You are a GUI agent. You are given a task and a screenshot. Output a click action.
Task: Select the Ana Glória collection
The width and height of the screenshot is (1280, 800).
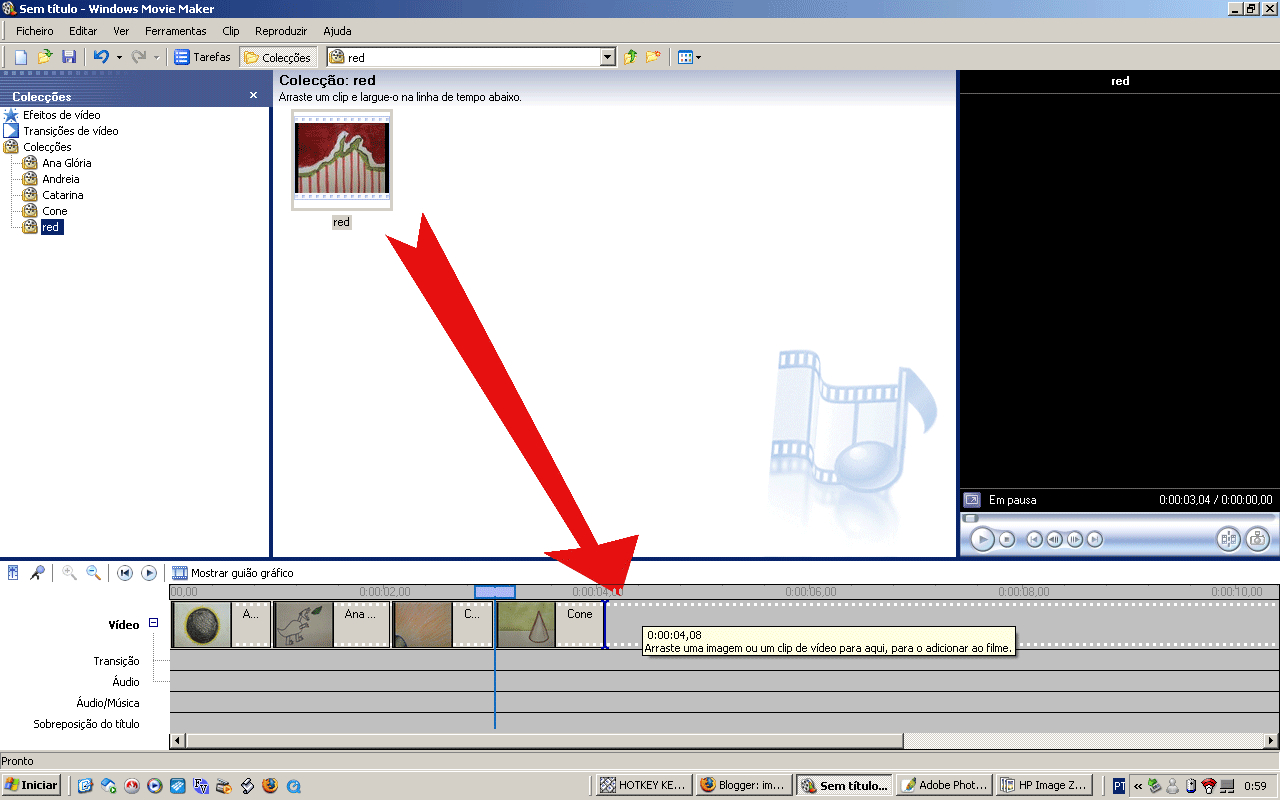click(66, 163)
